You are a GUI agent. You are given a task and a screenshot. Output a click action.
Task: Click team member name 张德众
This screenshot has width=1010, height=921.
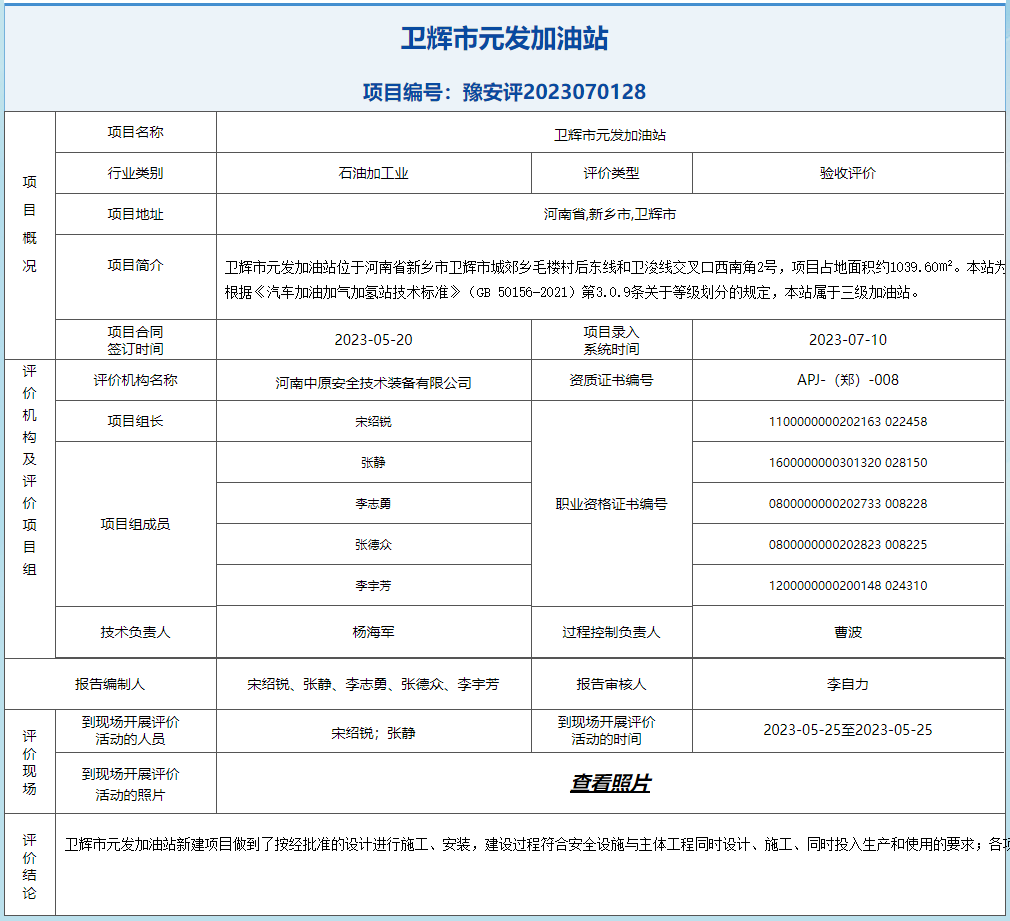tap(374, 544)
